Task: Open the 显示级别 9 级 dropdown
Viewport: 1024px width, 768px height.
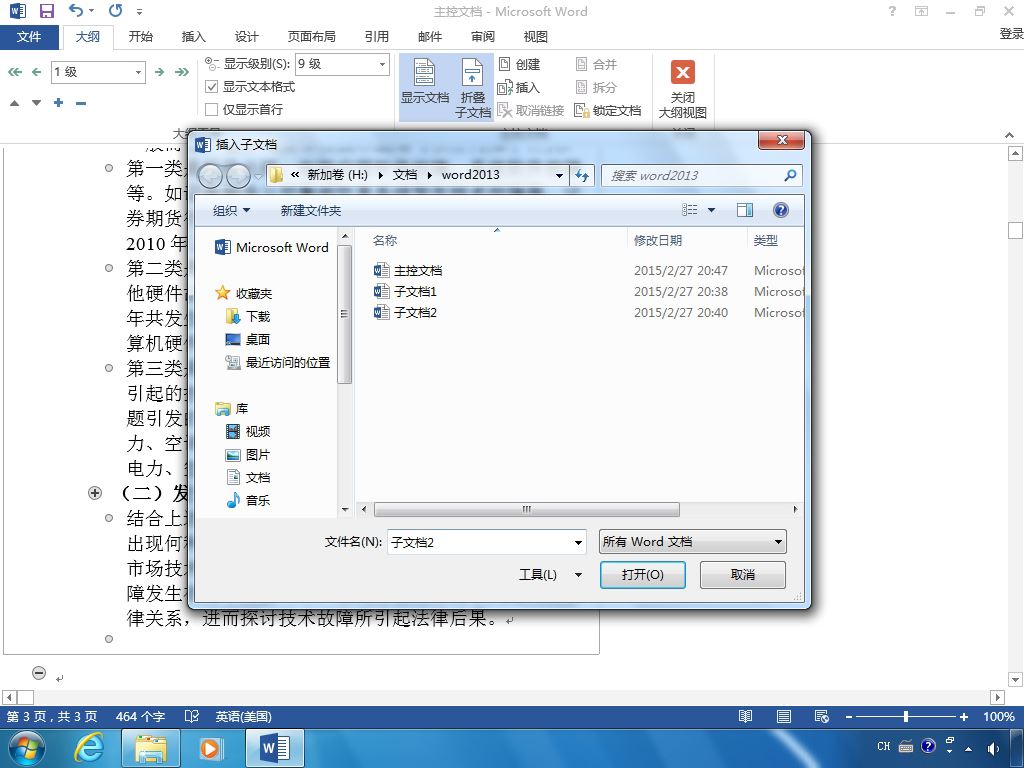Action: pyautogui.click(x=383, y=64)
